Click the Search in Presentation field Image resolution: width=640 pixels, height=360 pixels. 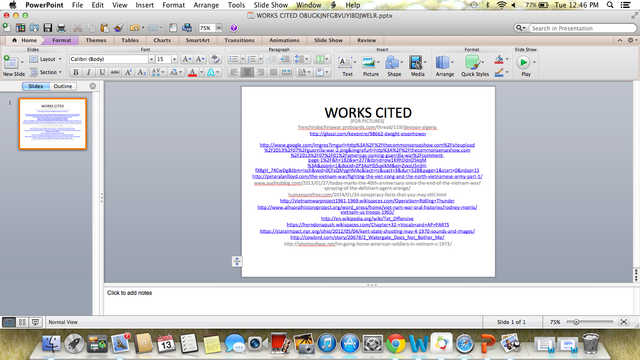582,28
